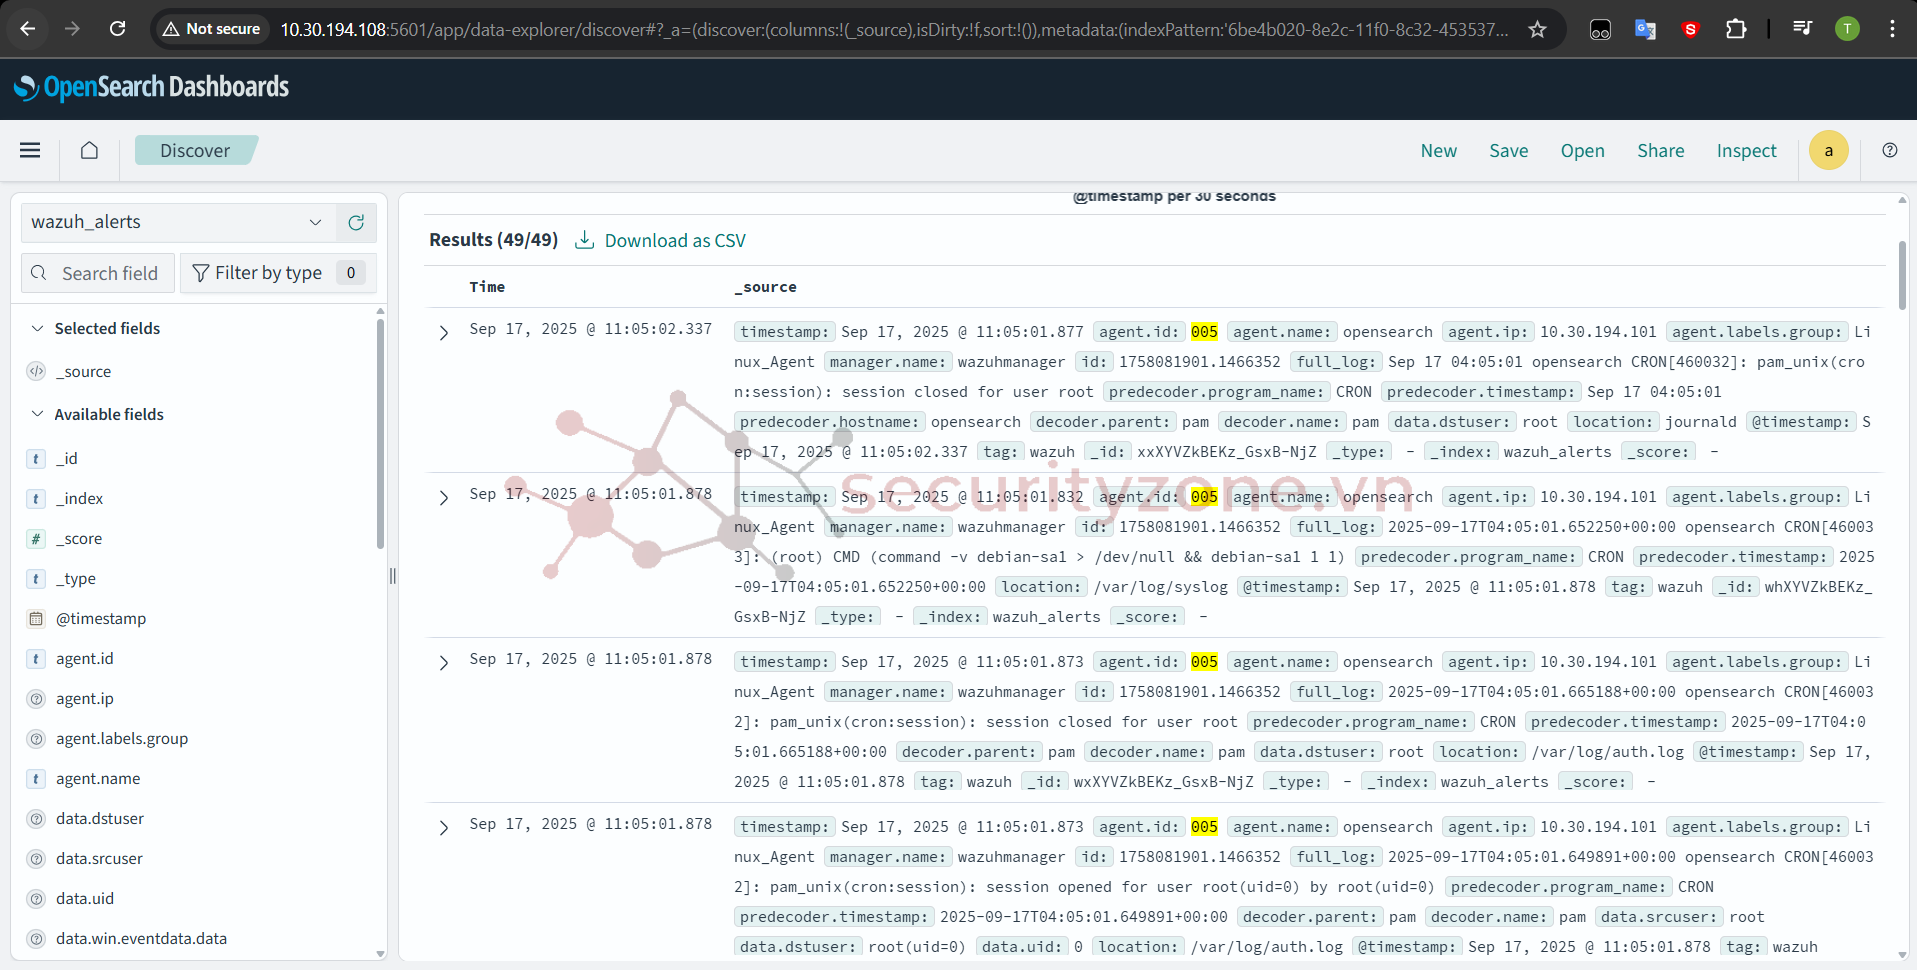This screenshot has height=970, width=1917.
Task: Sort by the Time column header
Action: 487,287
